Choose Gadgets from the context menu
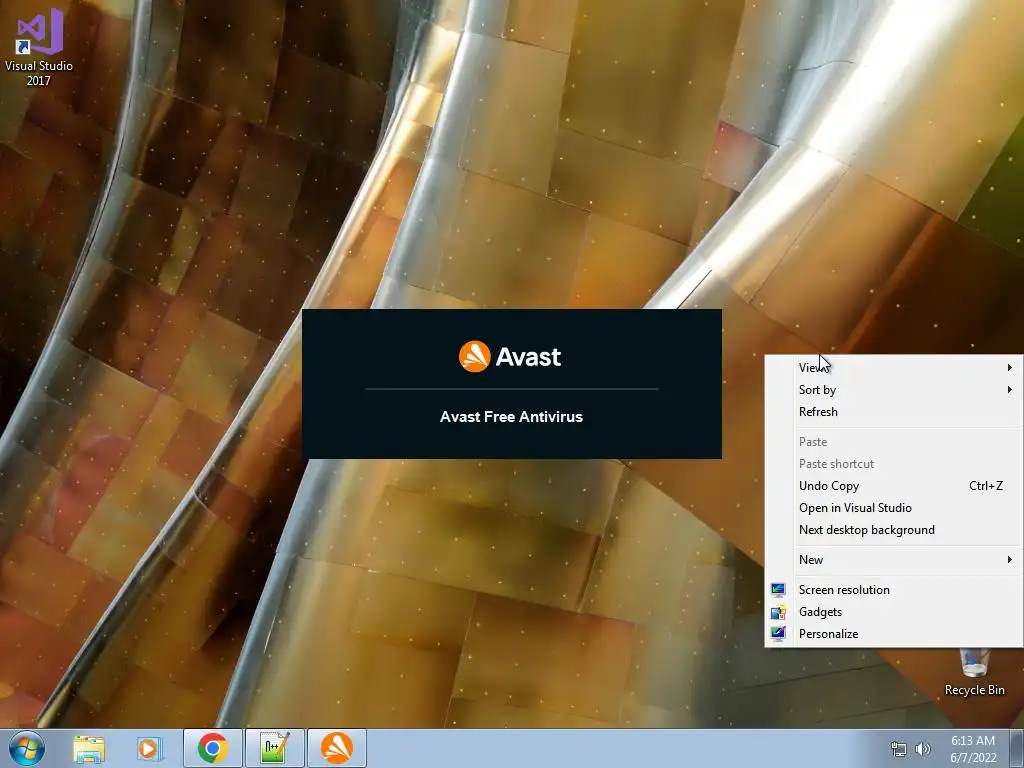 893,612
